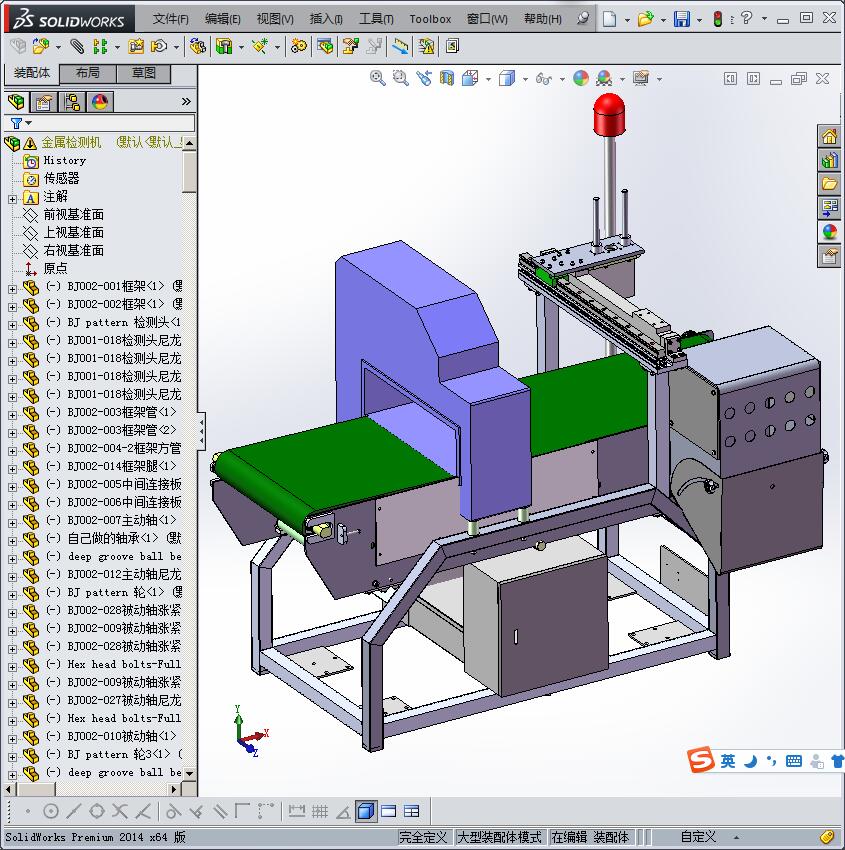
Task: Click the feature tree vertical scrollbar thumb
Action: pyautogui.click(x=189, y=172)
